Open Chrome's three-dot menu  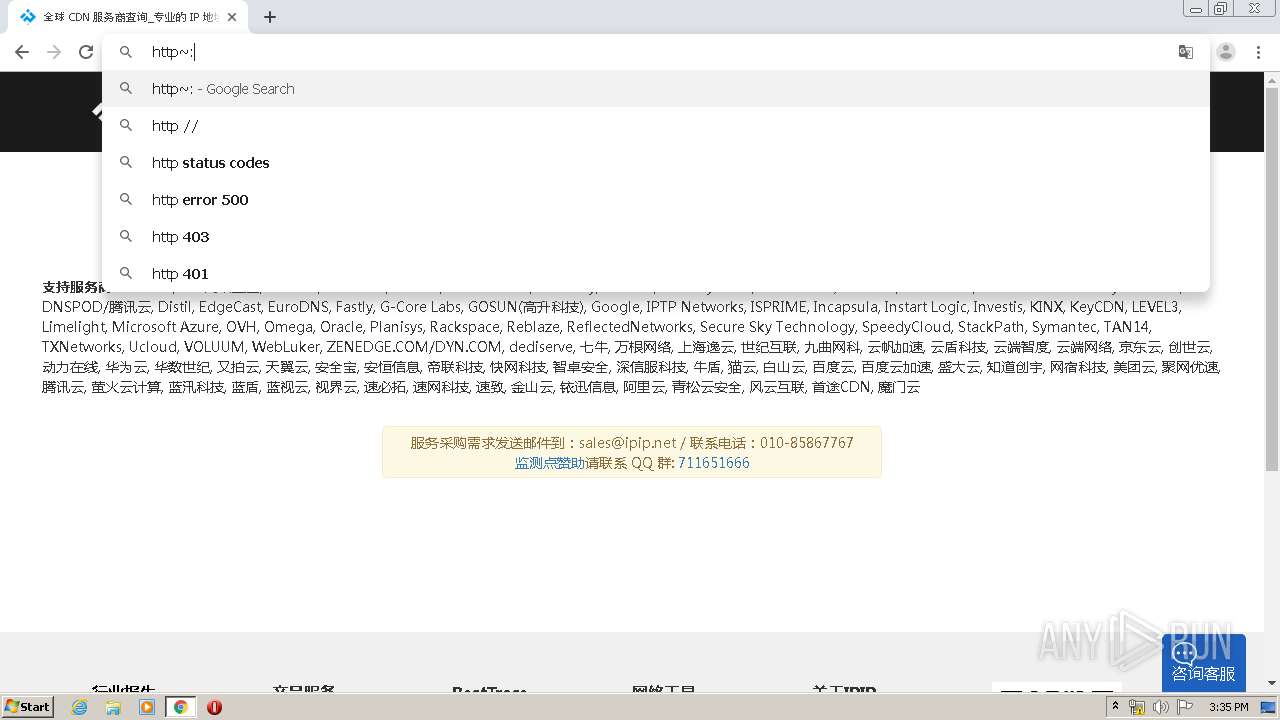coord(1259,52)
